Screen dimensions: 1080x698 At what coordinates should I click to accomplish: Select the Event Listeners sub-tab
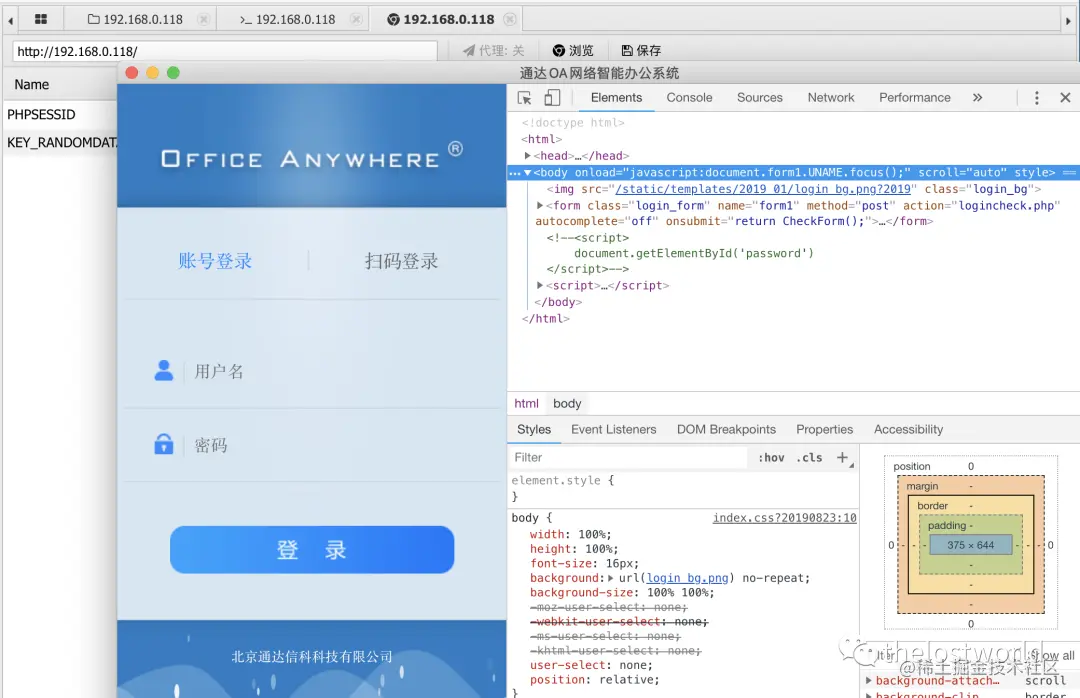(x=613, y=429)
